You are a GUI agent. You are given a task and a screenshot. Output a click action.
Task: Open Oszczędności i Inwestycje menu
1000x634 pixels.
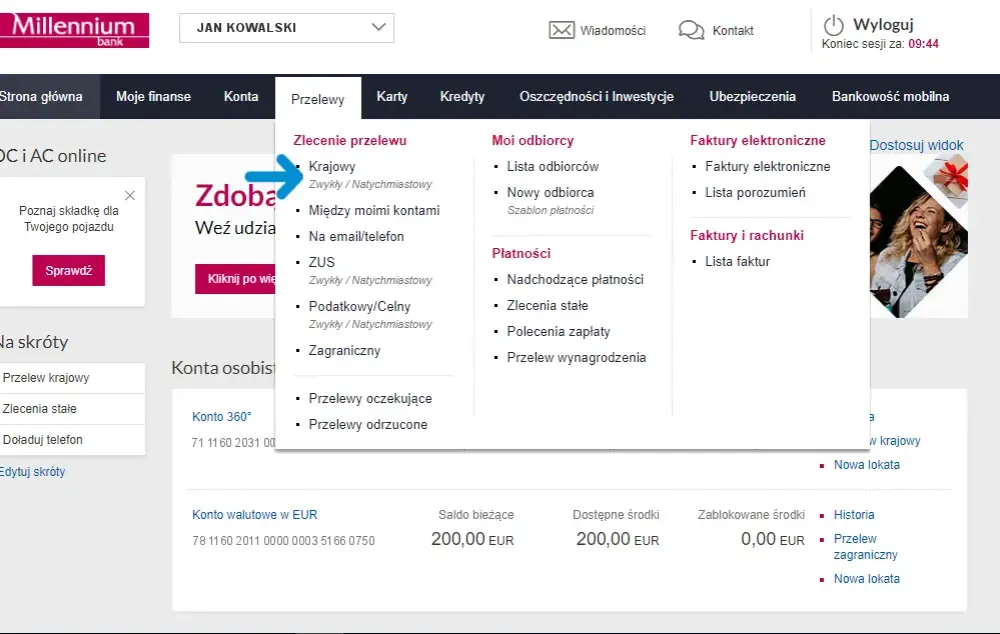[x=596, y=96]
